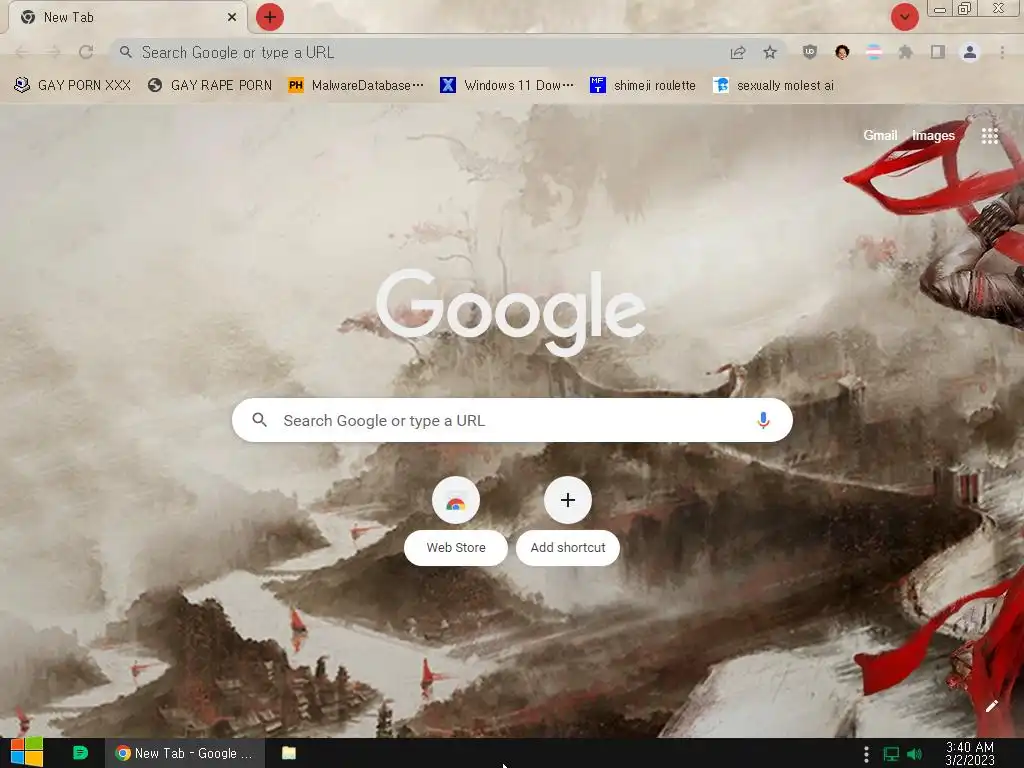Open the Gmail link
1024x768 pixels.
point(880,135)
